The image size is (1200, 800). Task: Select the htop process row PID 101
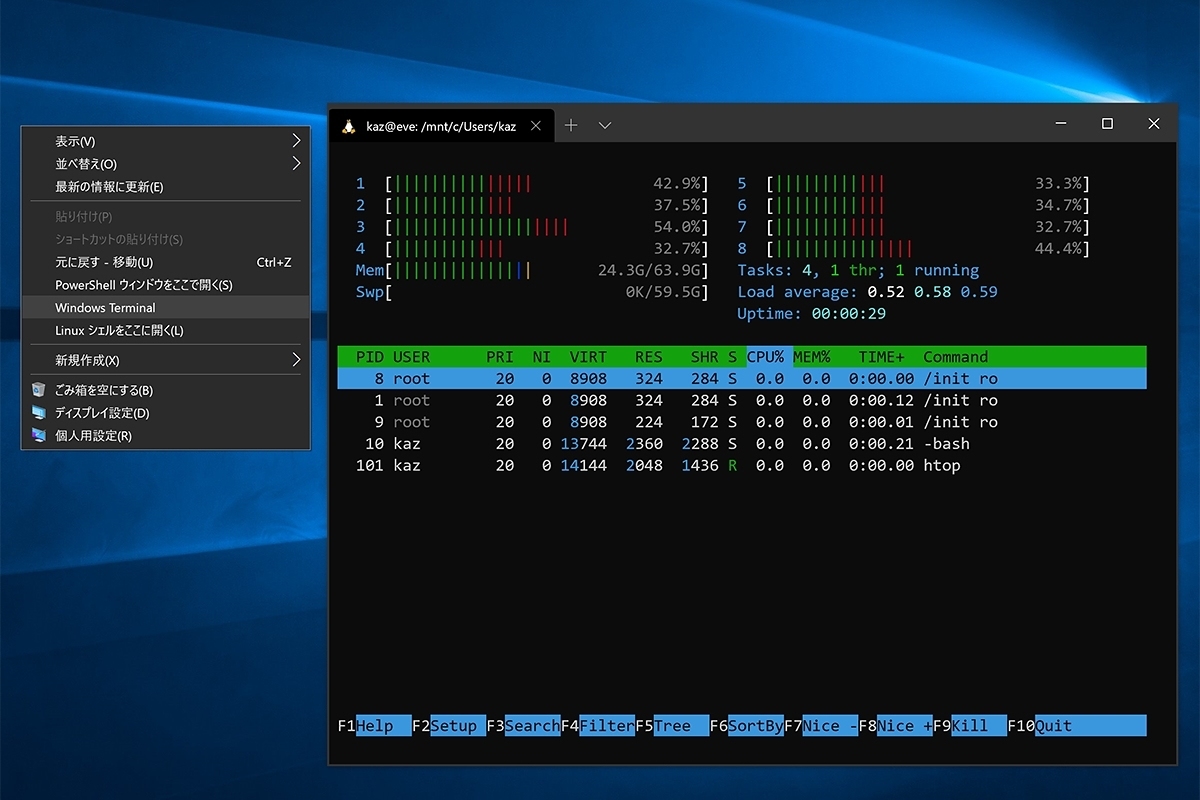(x=742, y=466)
